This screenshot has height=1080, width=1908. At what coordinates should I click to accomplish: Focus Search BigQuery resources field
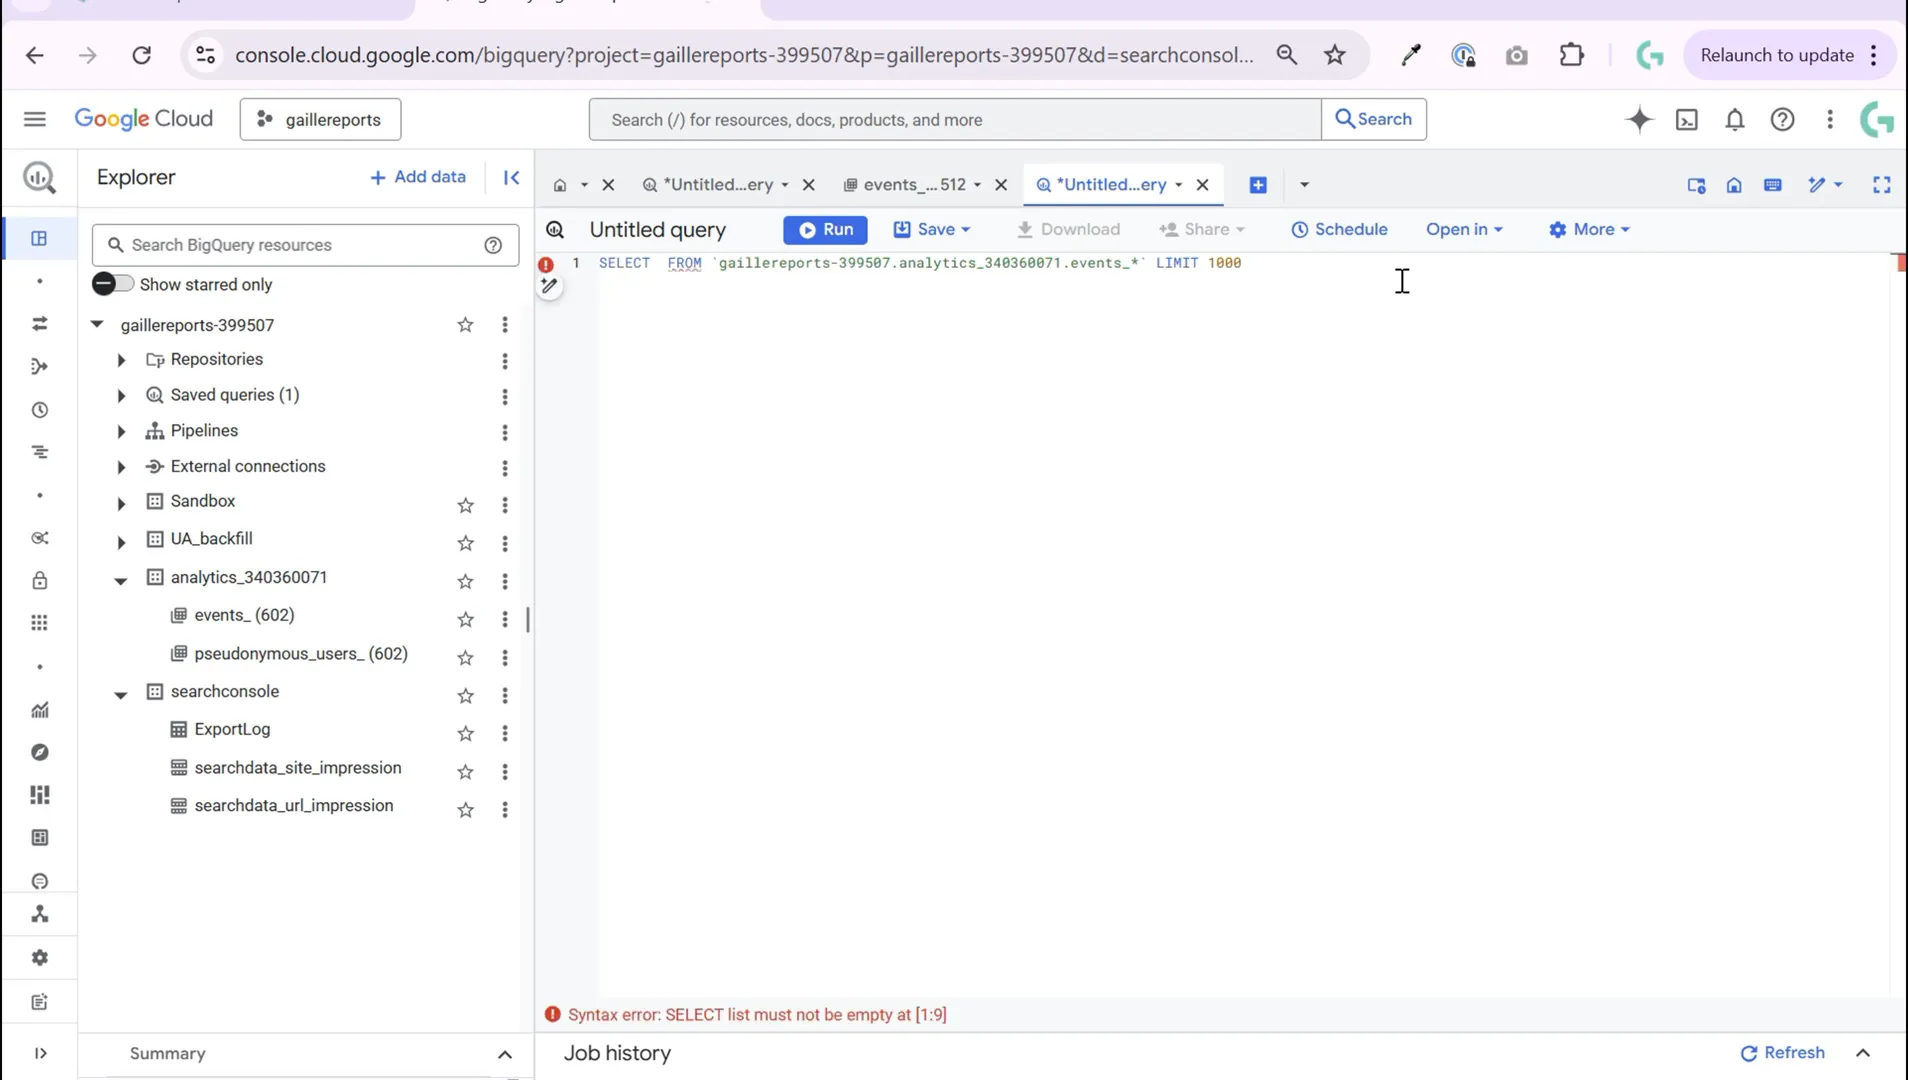coord(305,245)
